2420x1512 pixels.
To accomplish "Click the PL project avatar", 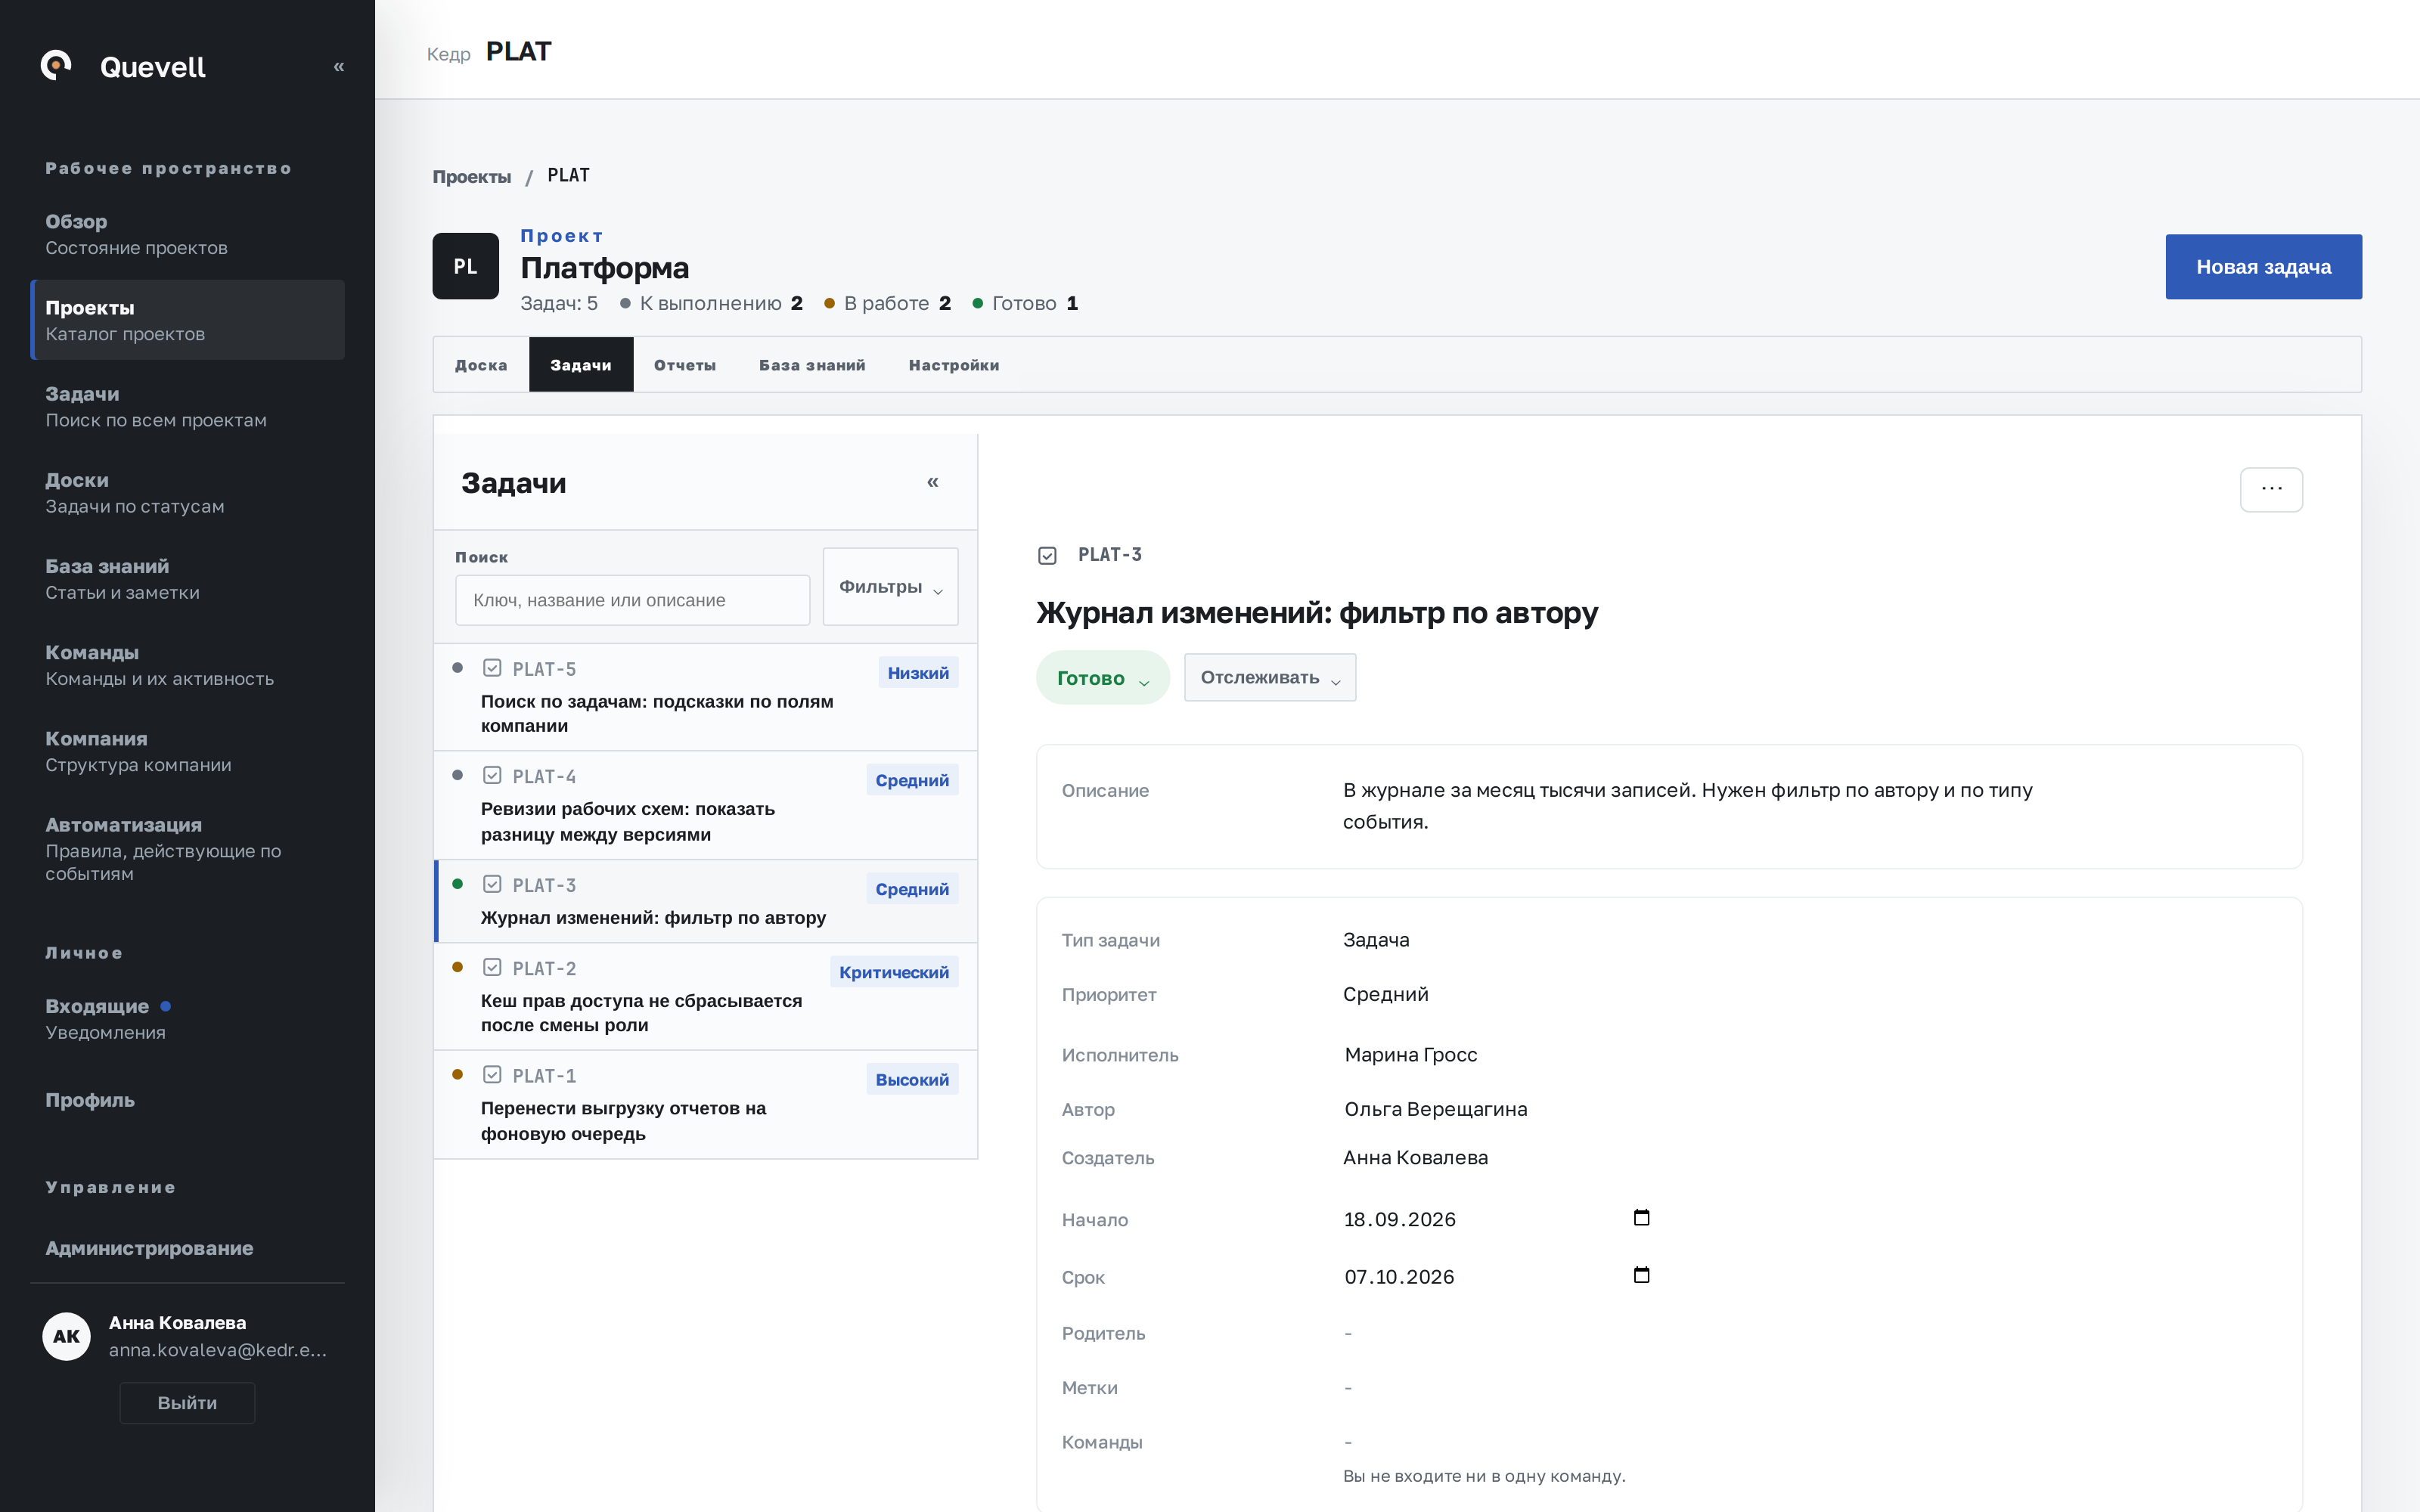I will pos(465,266).
